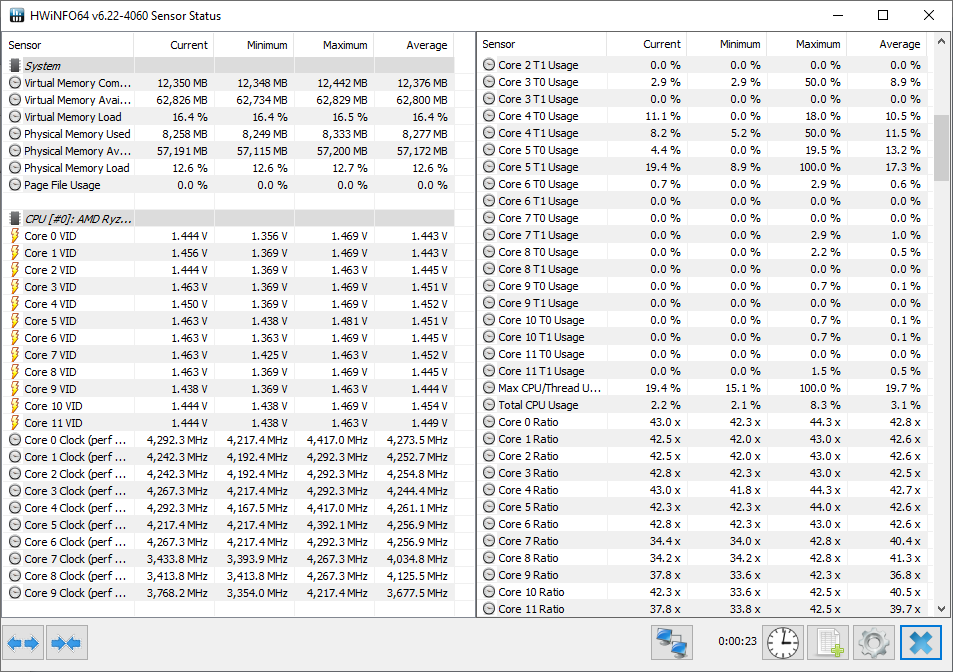Select the CPU [#0]: AMD Ryz... group header

pos(231,218)
